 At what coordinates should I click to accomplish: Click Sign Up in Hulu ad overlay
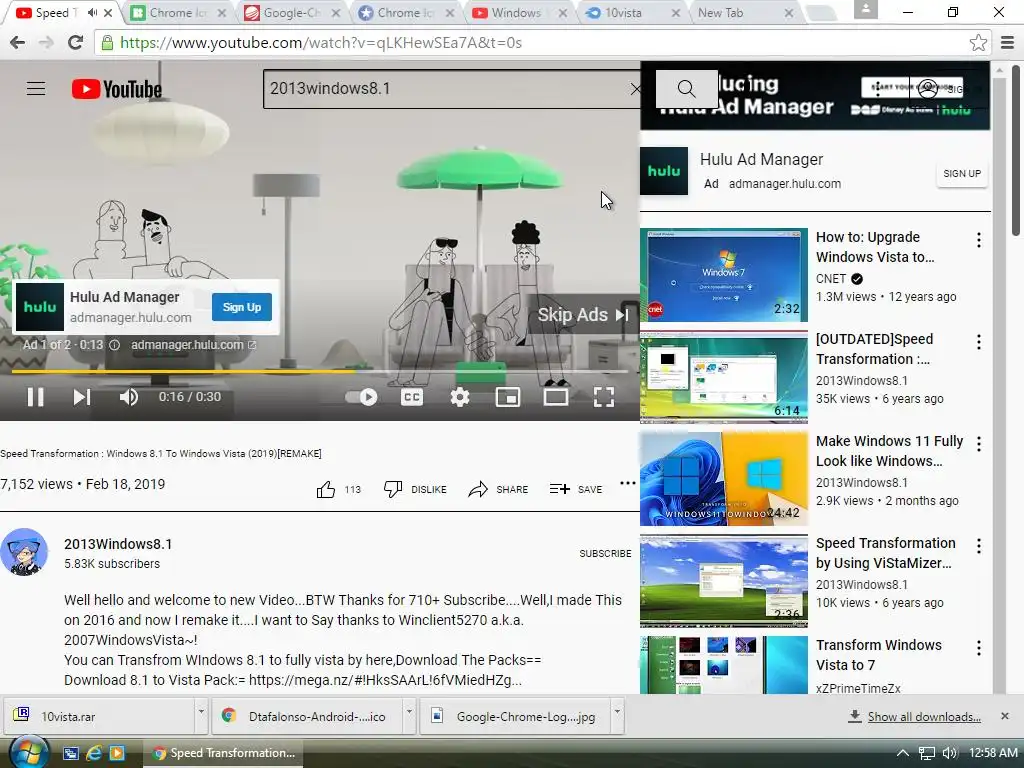point(242,307)
